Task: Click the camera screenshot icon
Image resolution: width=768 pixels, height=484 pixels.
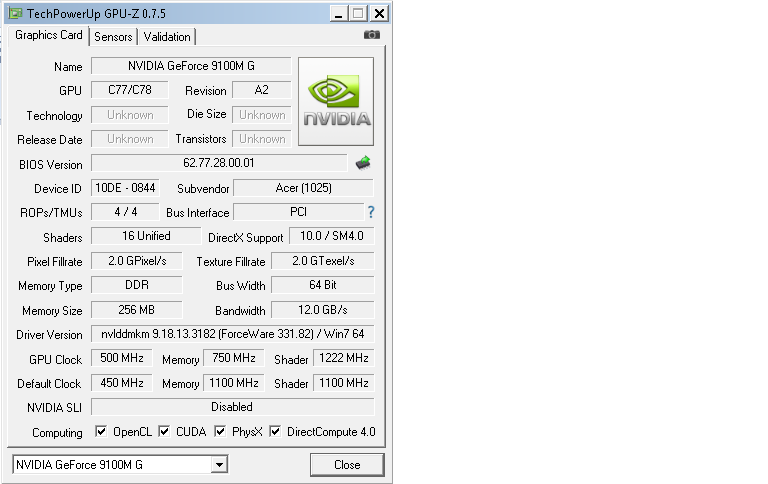Action: pos(372,35)
